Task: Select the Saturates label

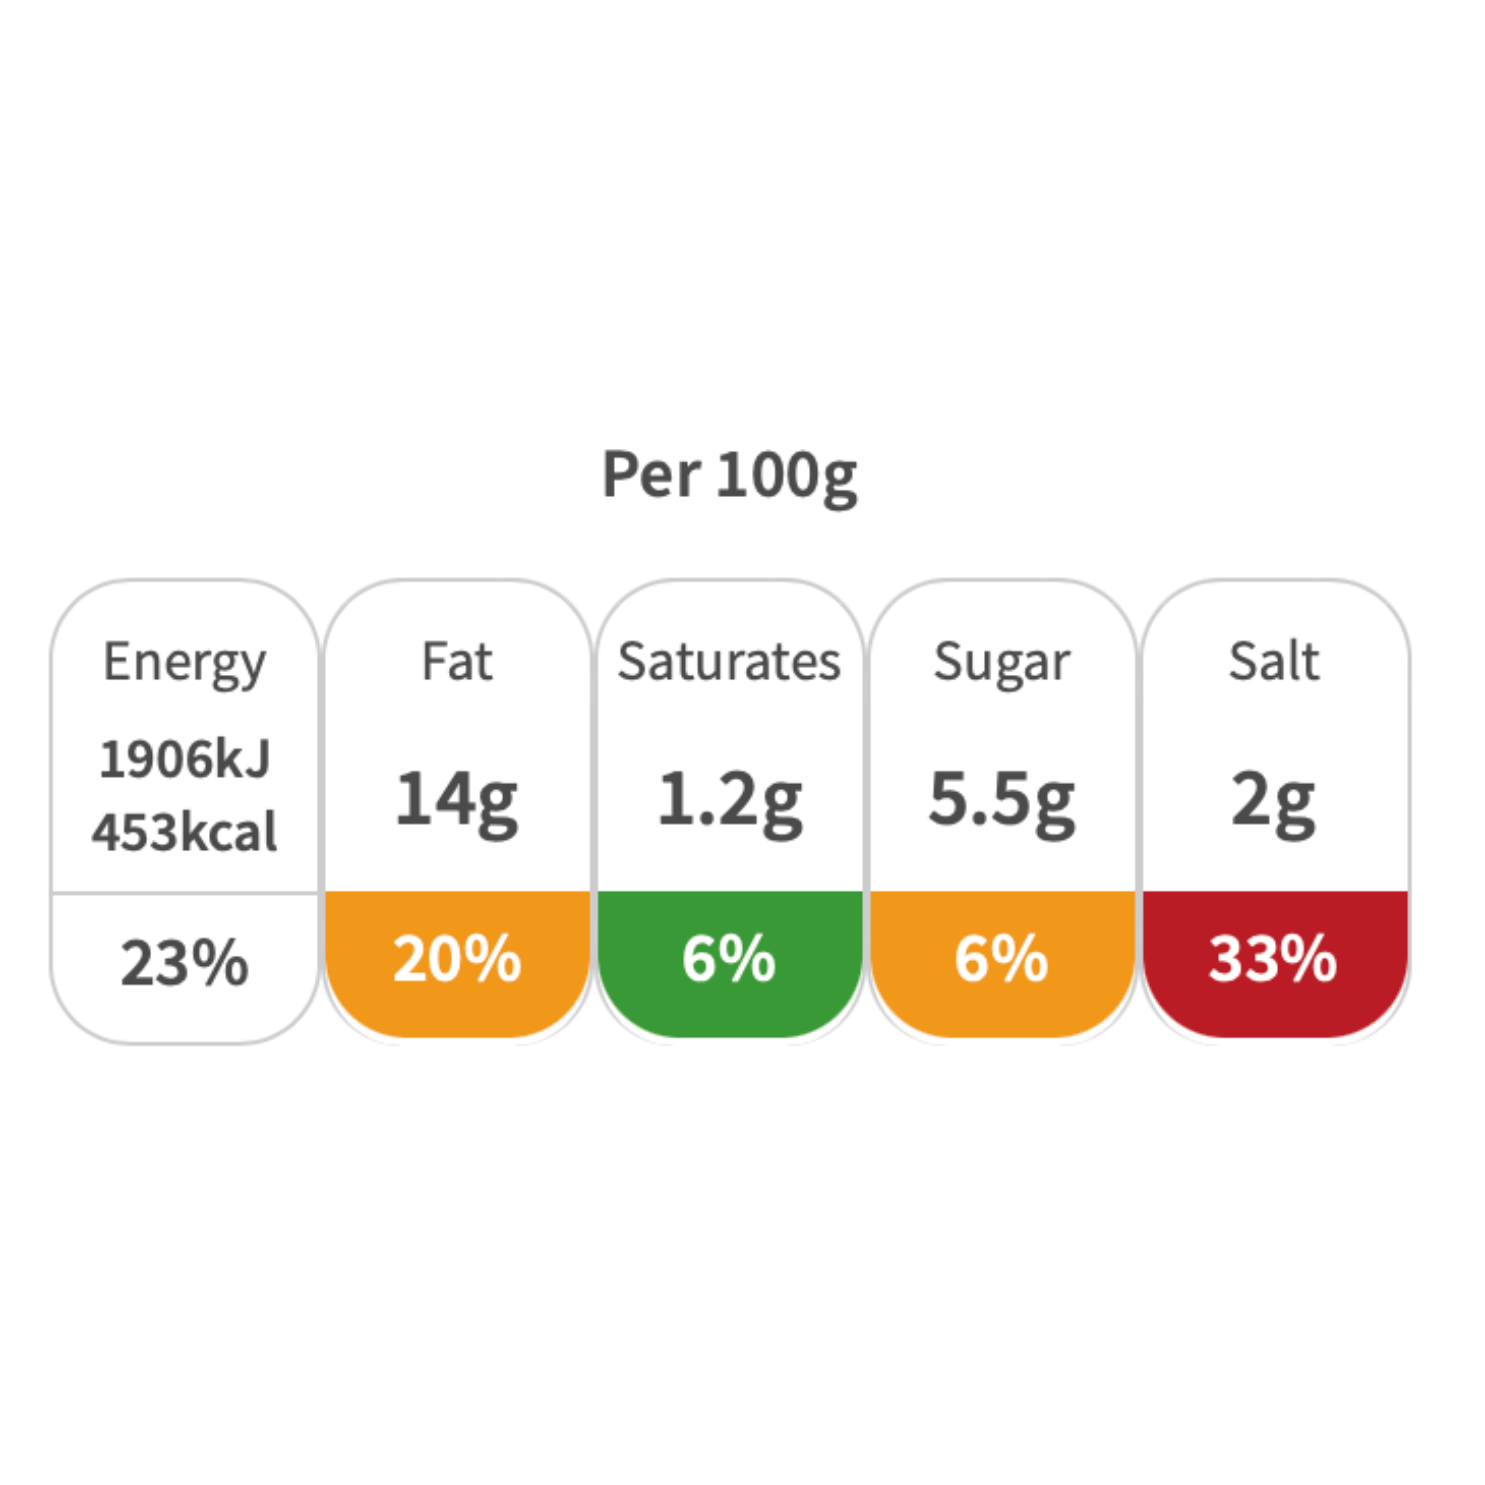Action: 729,661
